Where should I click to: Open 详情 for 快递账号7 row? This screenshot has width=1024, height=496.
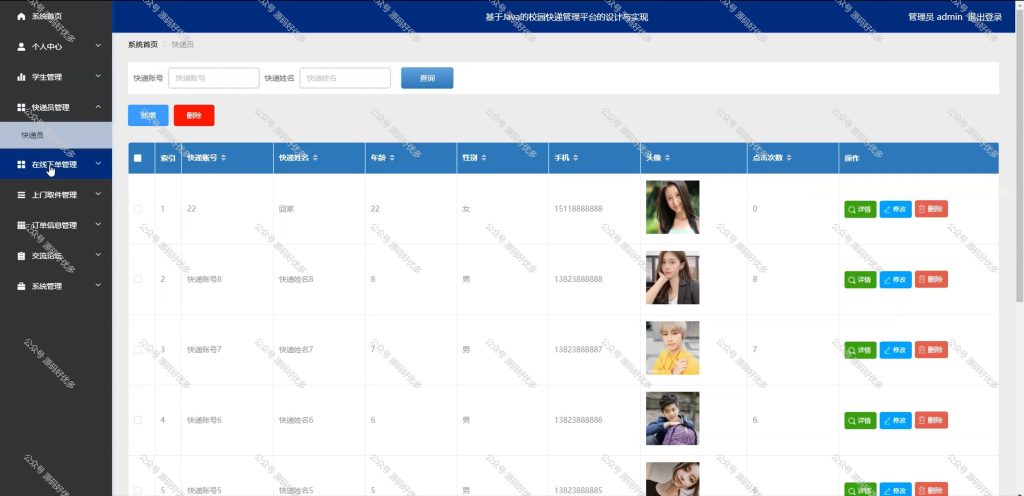860,350
